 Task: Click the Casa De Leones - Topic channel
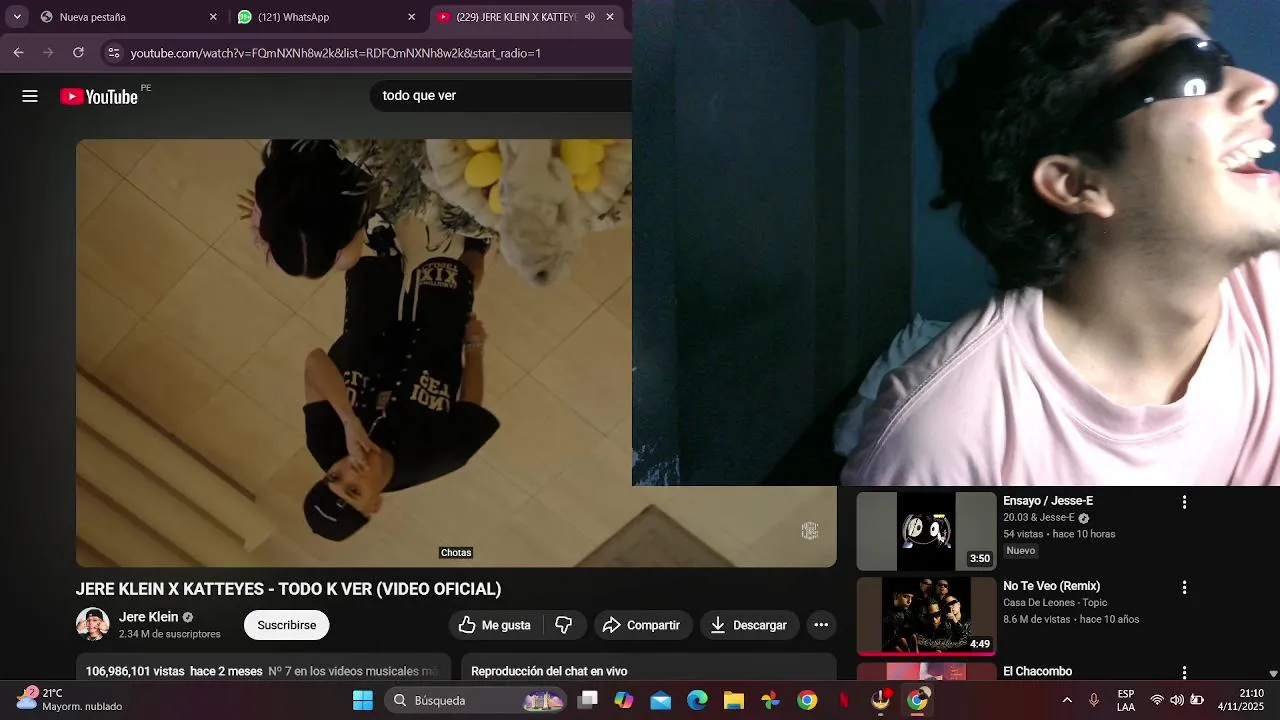click(x=1055, y=603)
